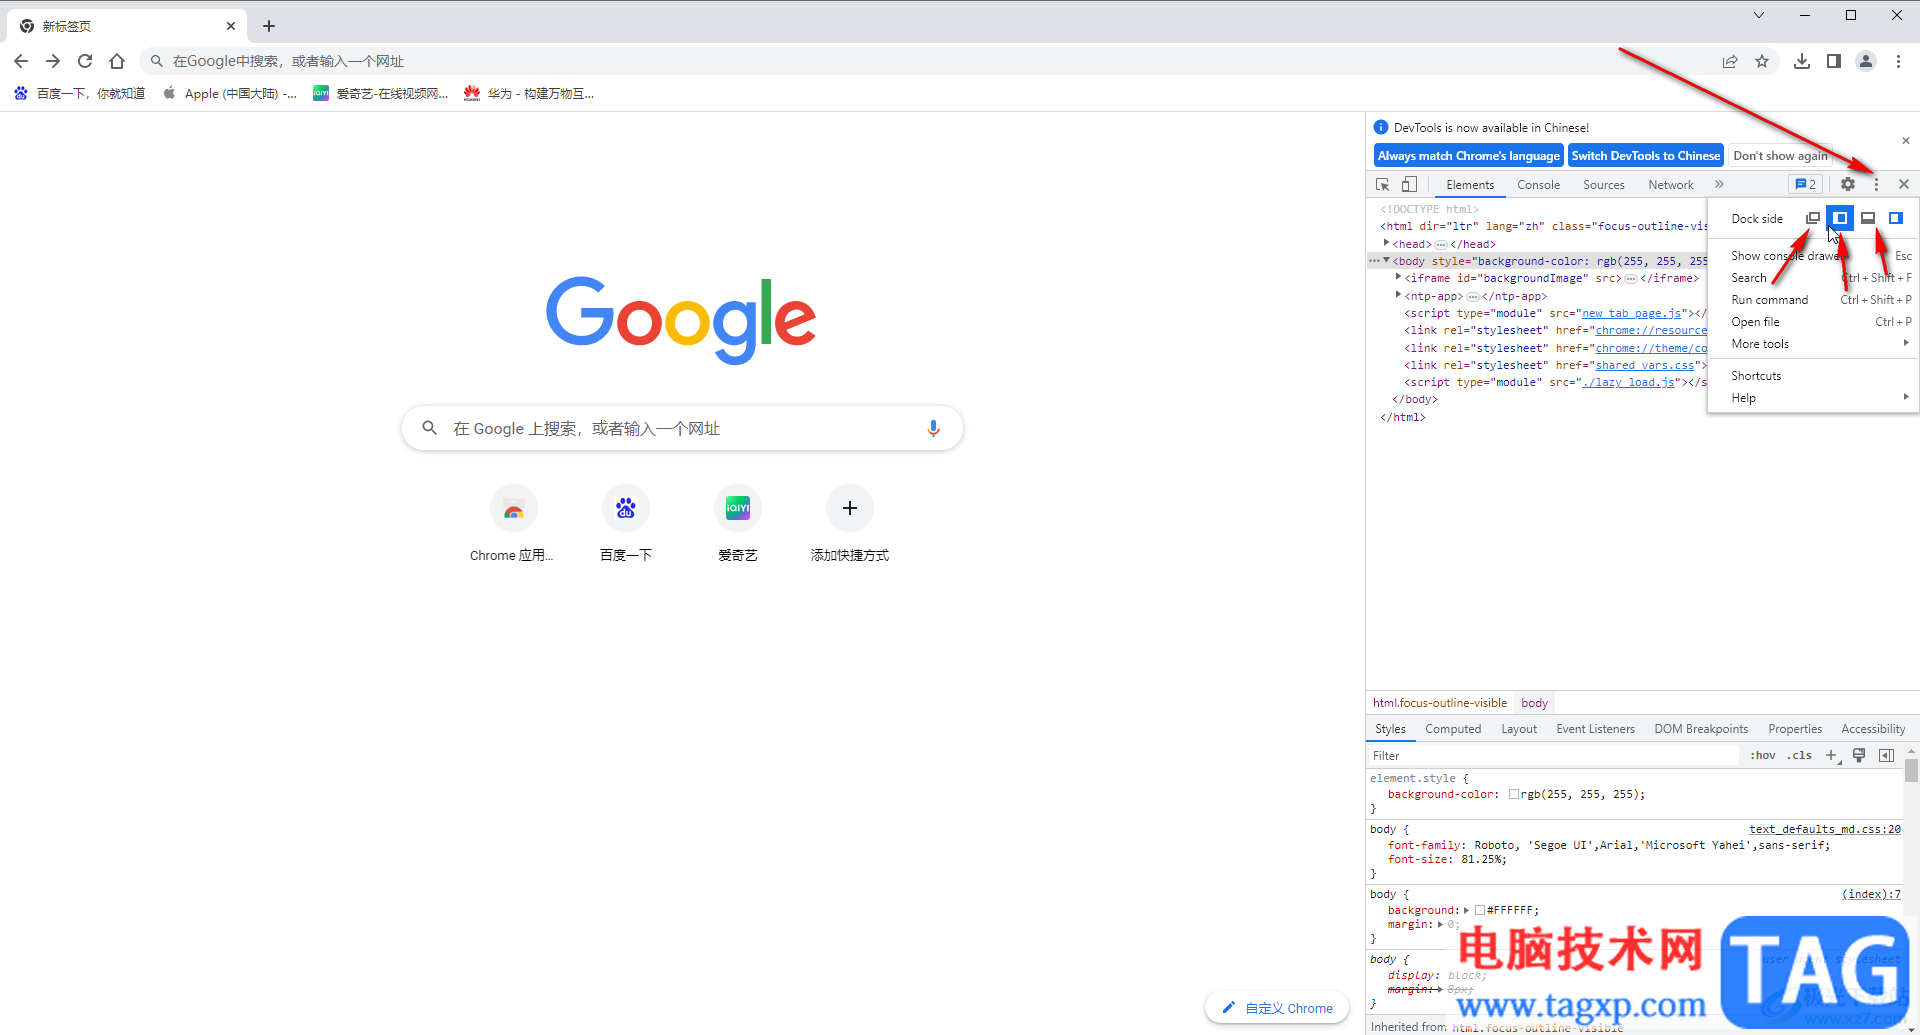Click Don't show again button
Image resolution: width=1920 pixels, height=1035 pixels.
coord(1780,156)
